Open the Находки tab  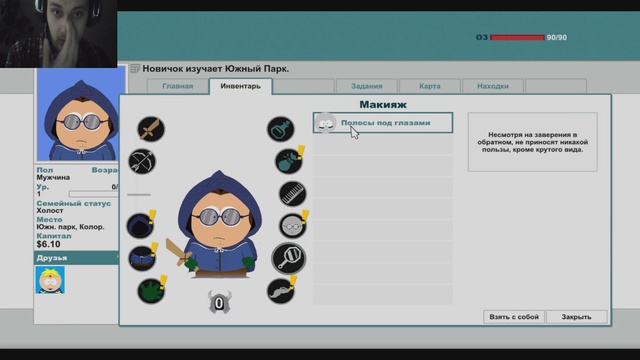tap(493, 86)
